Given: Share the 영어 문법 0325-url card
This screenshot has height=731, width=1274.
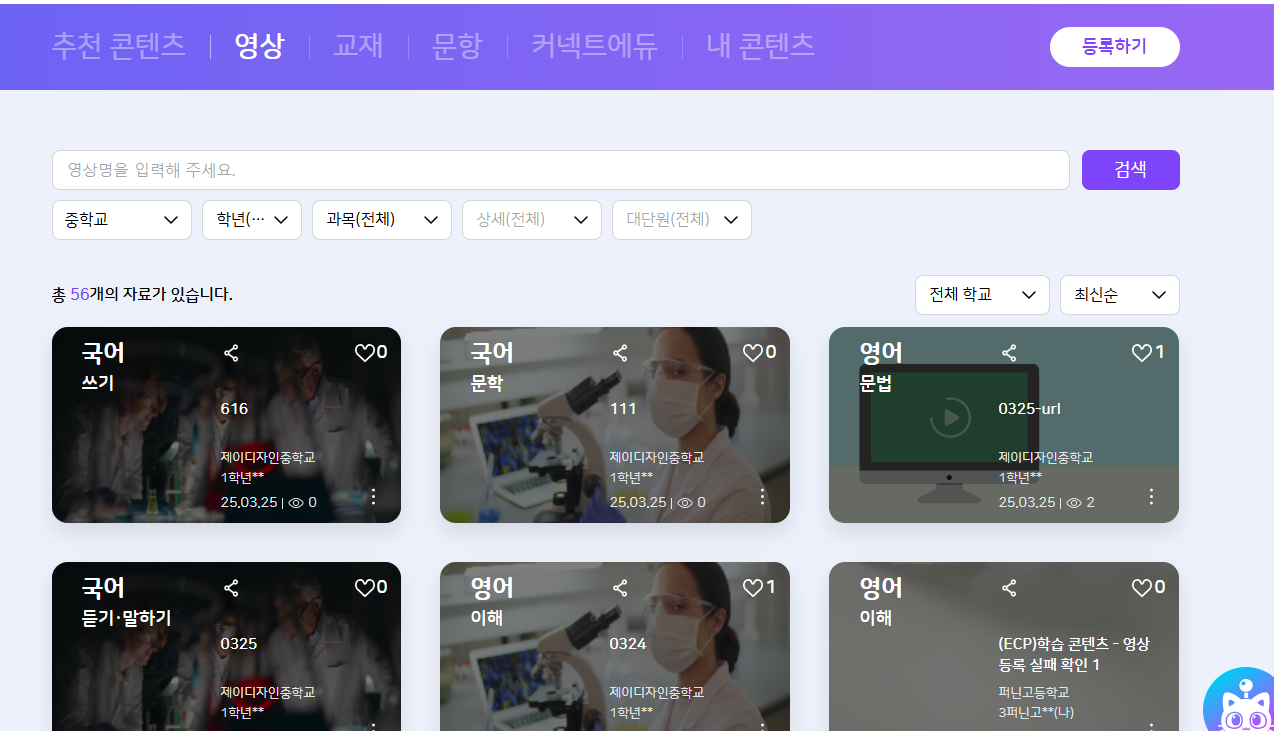Looking at the screenshot, I should 1009,353.
